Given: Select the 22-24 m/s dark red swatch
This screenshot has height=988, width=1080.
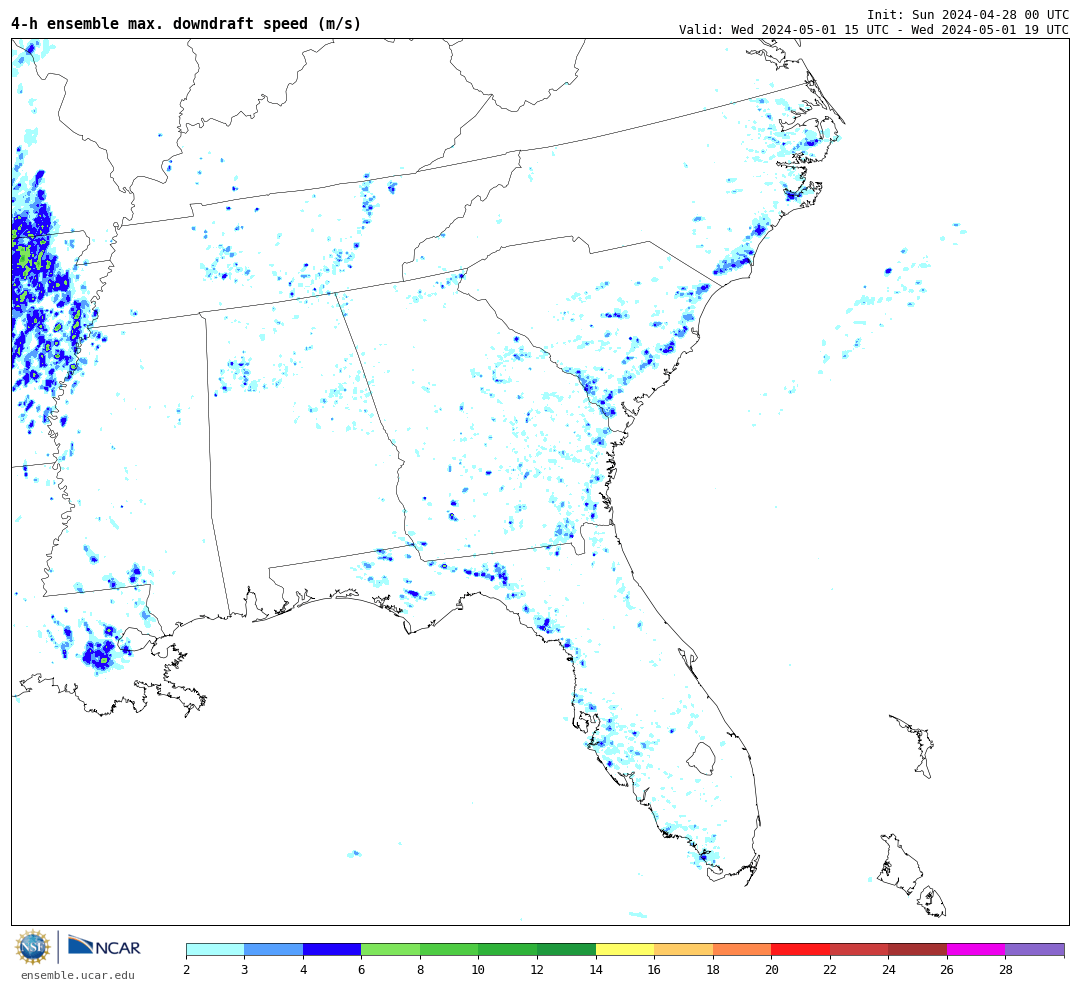Looking at the screenshot, I should [859, 949].
